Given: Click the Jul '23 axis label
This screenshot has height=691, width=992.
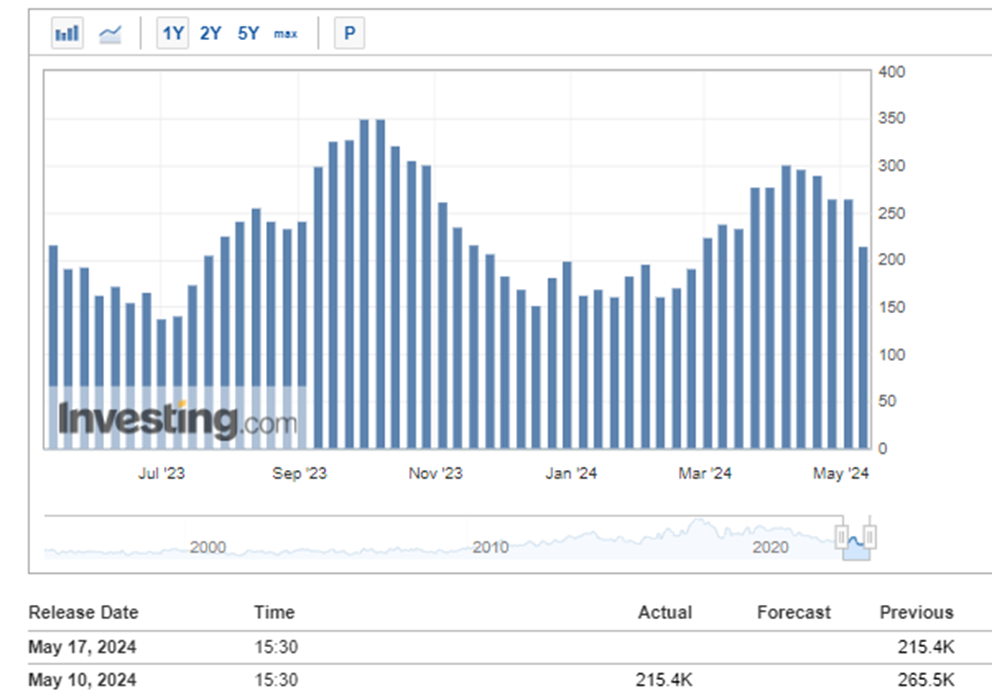Looking at the screenshot, I should point(161,473).
